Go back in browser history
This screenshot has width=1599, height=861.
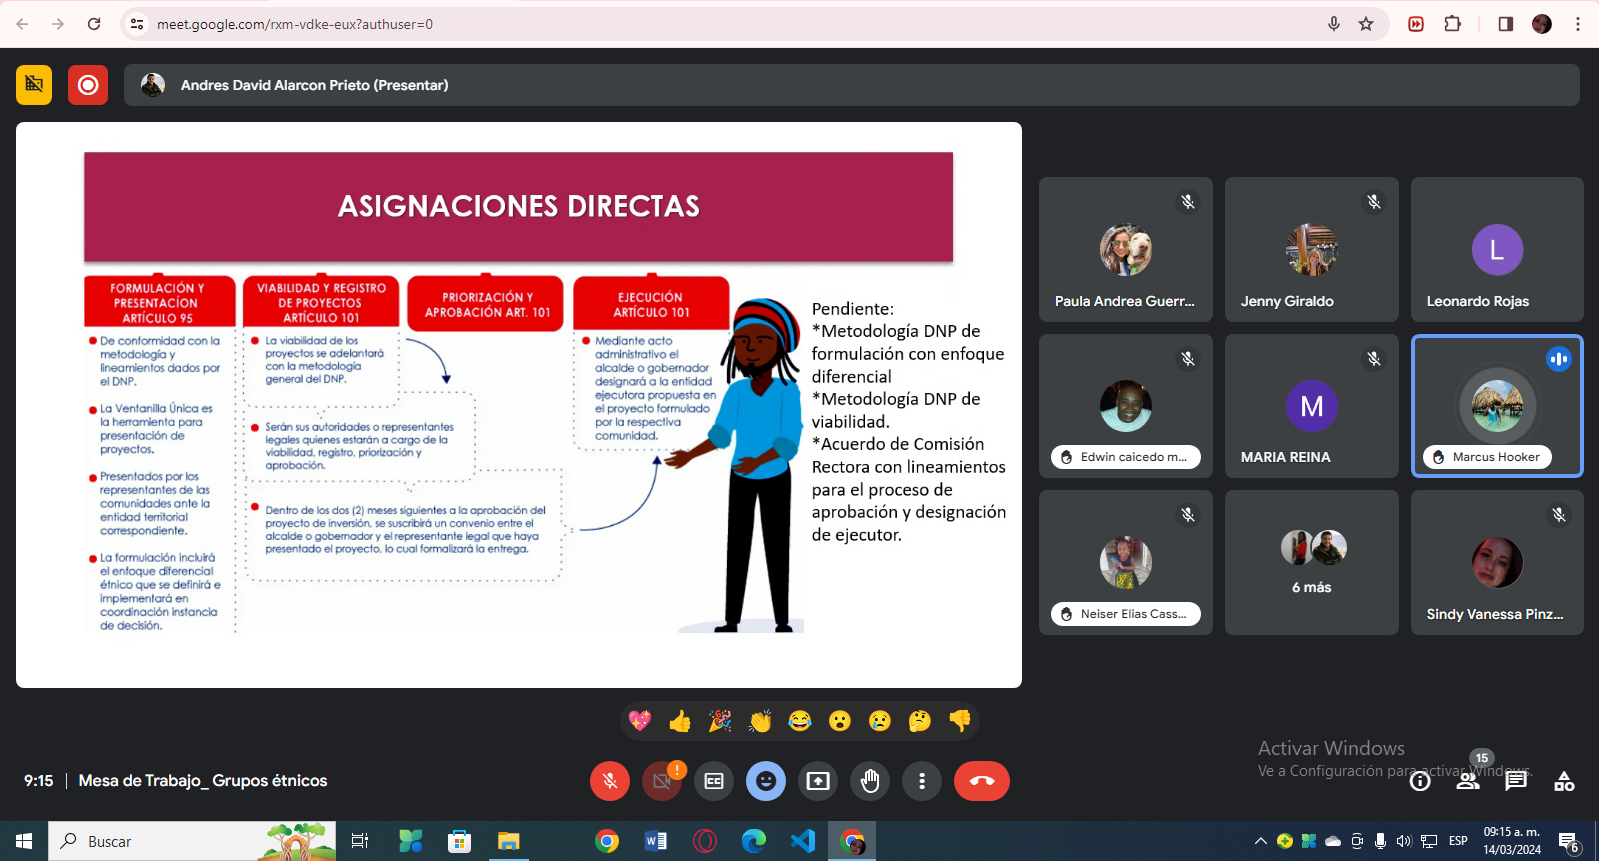tap(22, 24)
